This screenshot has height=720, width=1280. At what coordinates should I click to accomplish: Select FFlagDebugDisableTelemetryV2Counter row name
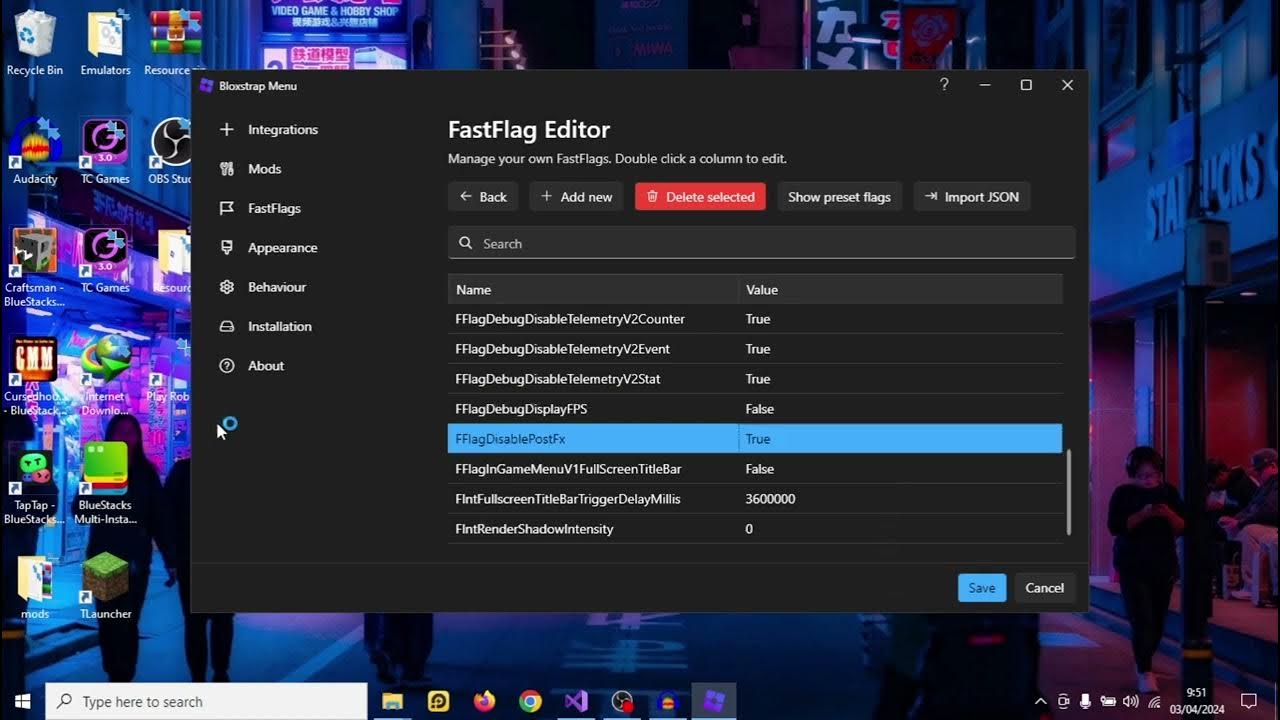pos(570,319)
